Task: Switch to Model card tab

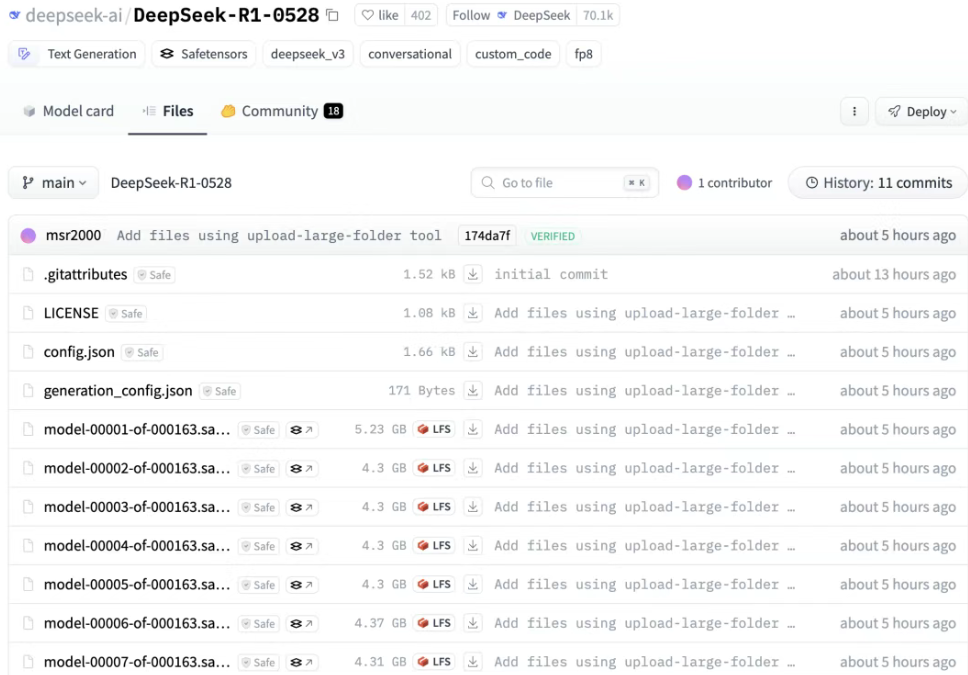Action: [69, 111]
